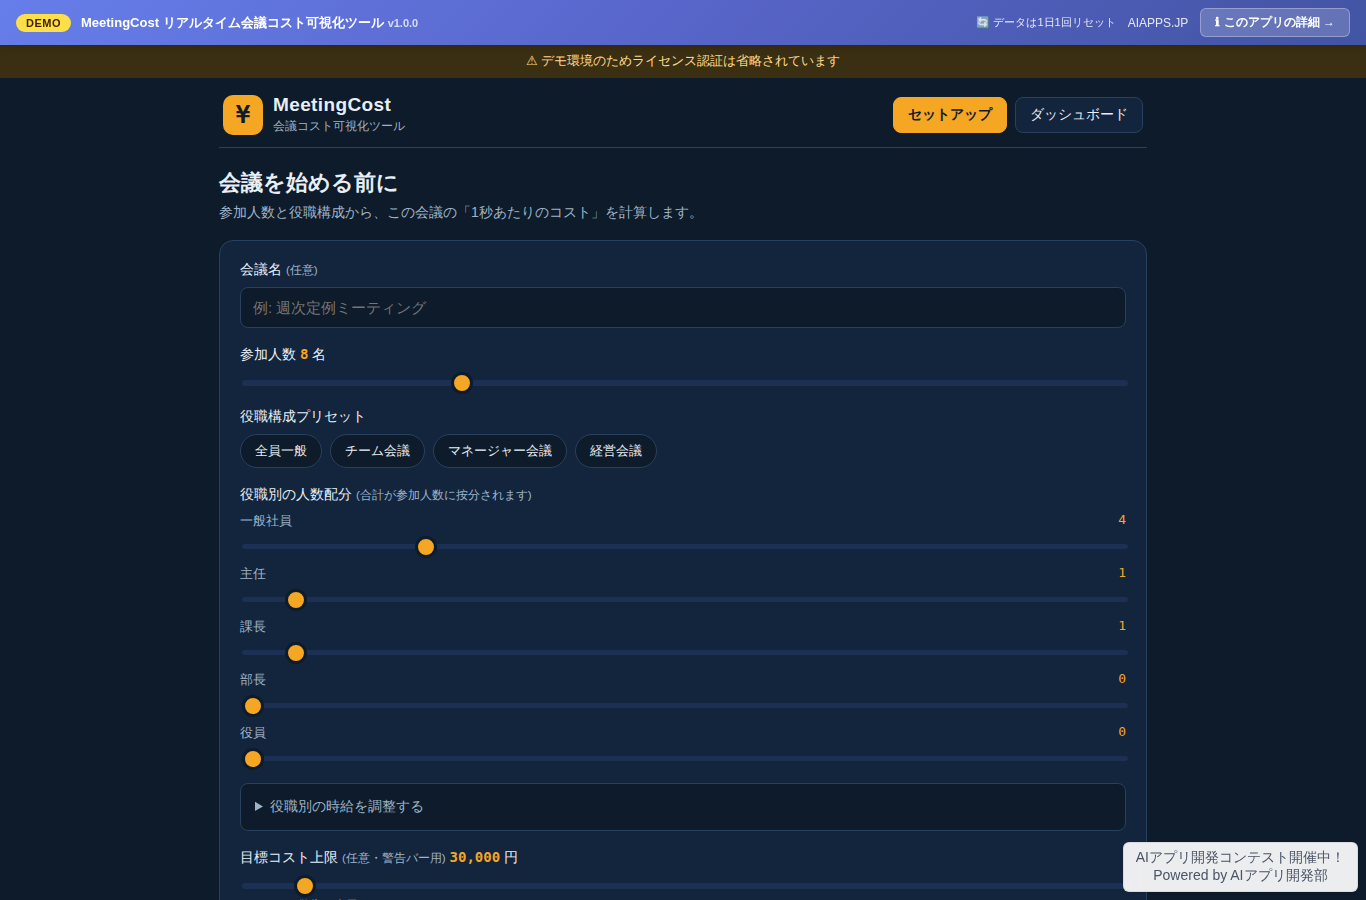Click the 役職構成プリセット label

click(x=302, y=416)
